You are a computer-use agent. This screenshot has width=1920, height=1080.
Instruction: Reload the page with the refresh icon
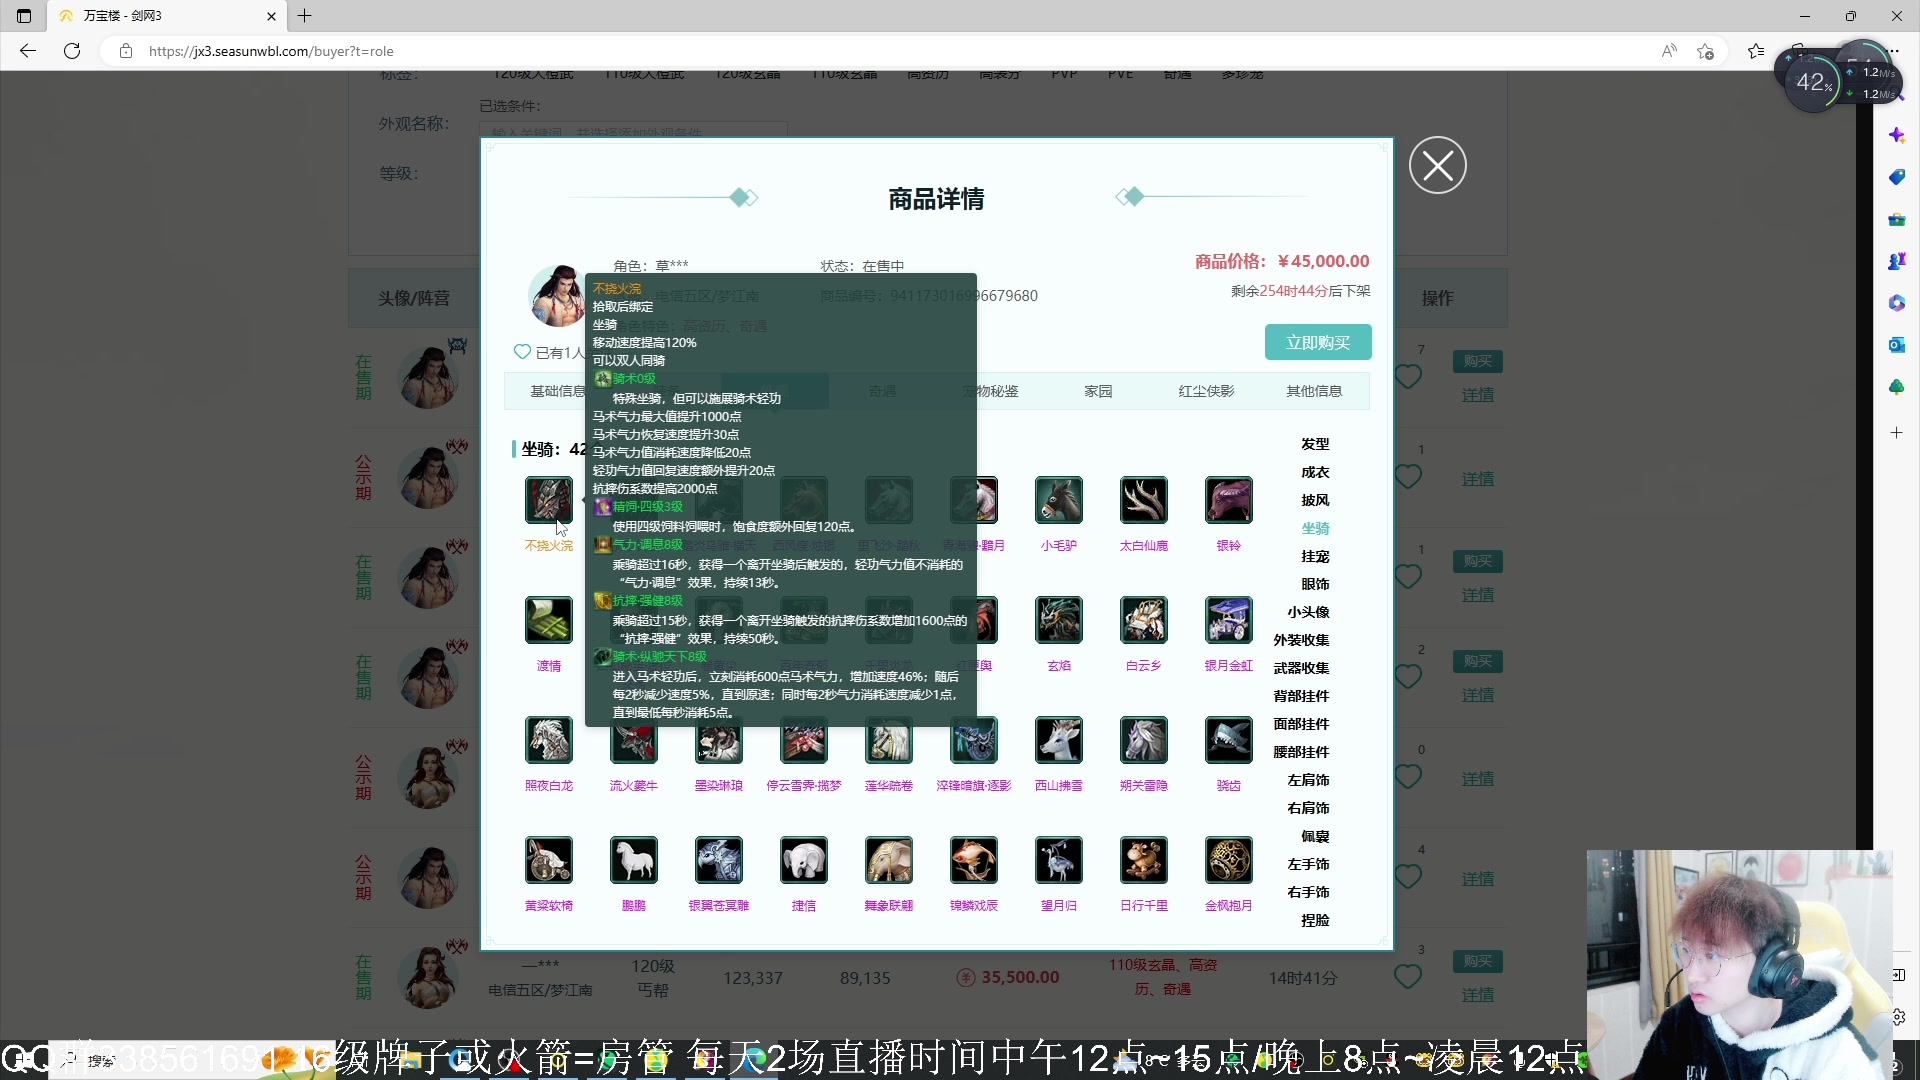pos(72,51)
